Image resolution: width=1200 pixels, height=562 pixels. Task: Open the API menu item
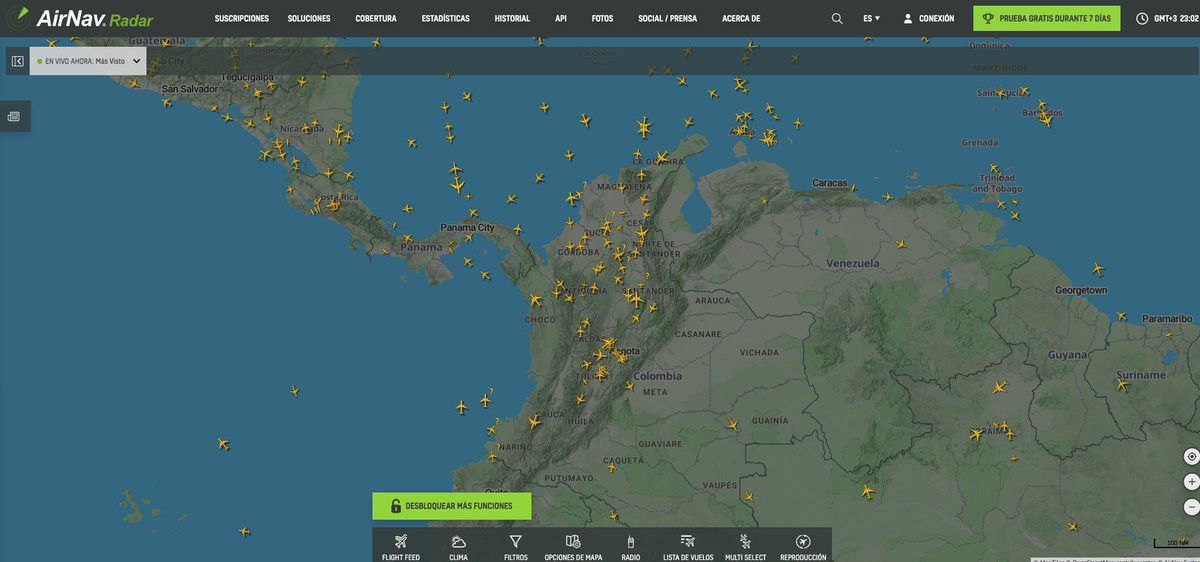561,18
